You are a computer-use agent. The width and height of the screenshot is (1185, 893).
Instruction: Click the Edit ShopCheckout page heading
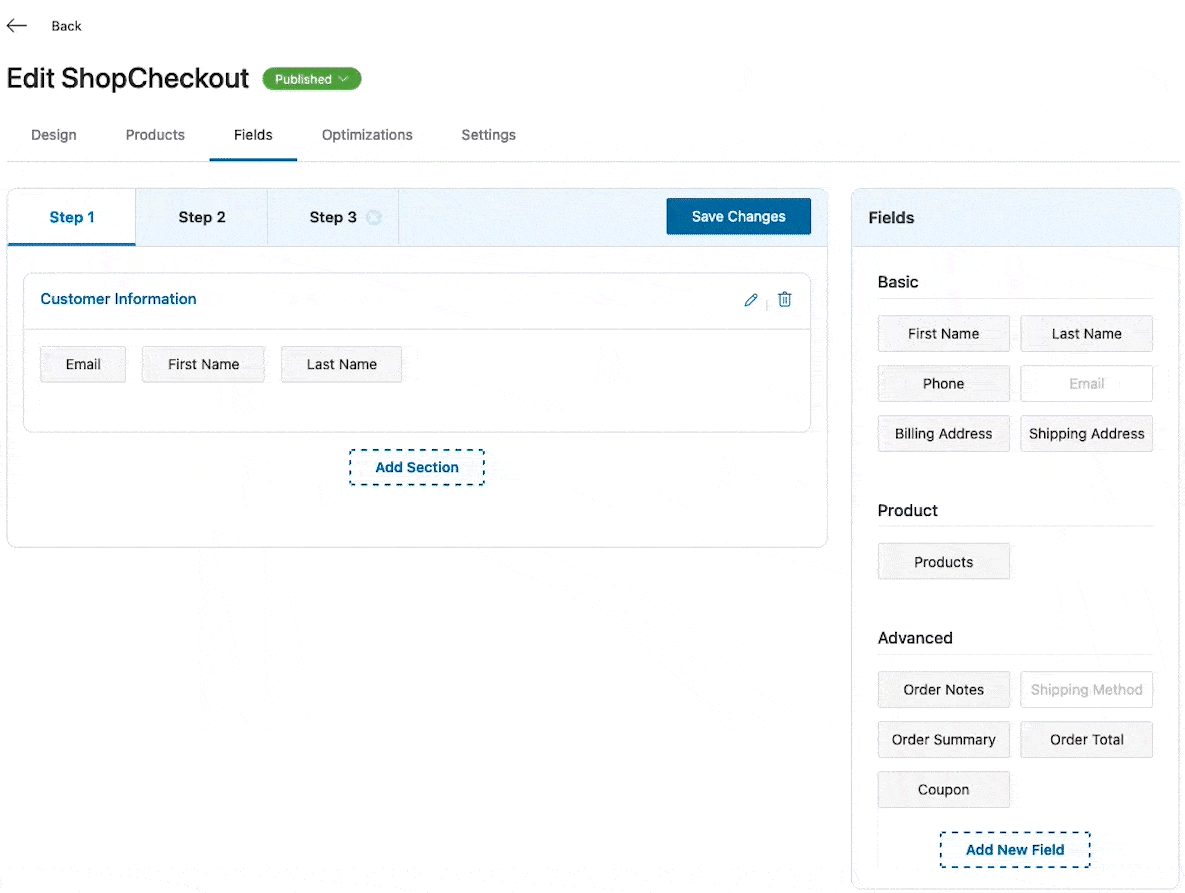pyautogui.click(x=128, y=78)
